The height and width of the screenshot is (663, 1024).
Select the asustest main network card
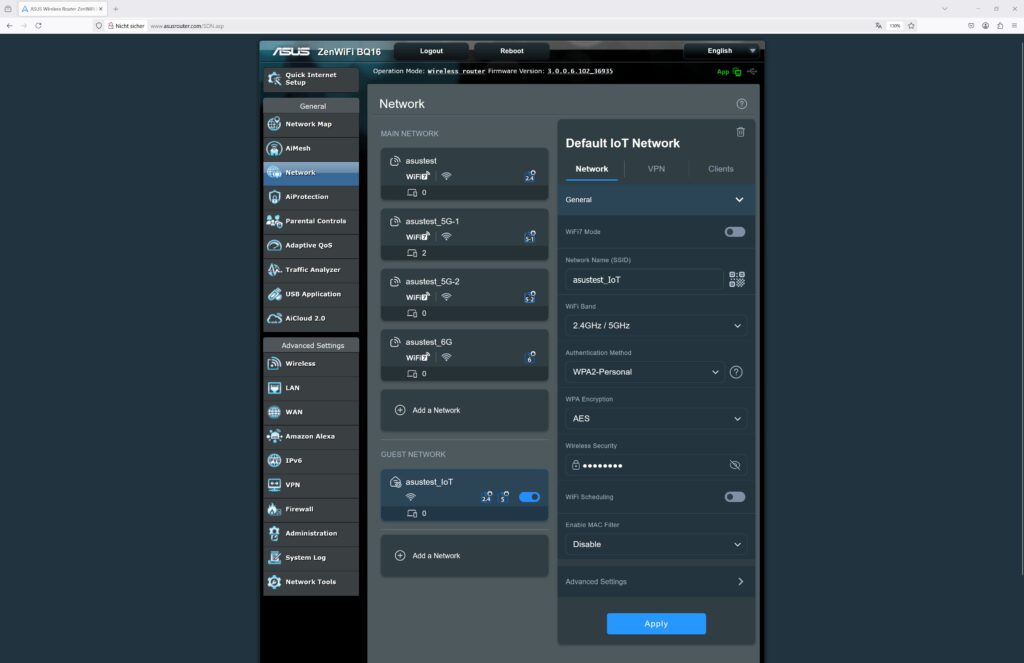[464, 174]
